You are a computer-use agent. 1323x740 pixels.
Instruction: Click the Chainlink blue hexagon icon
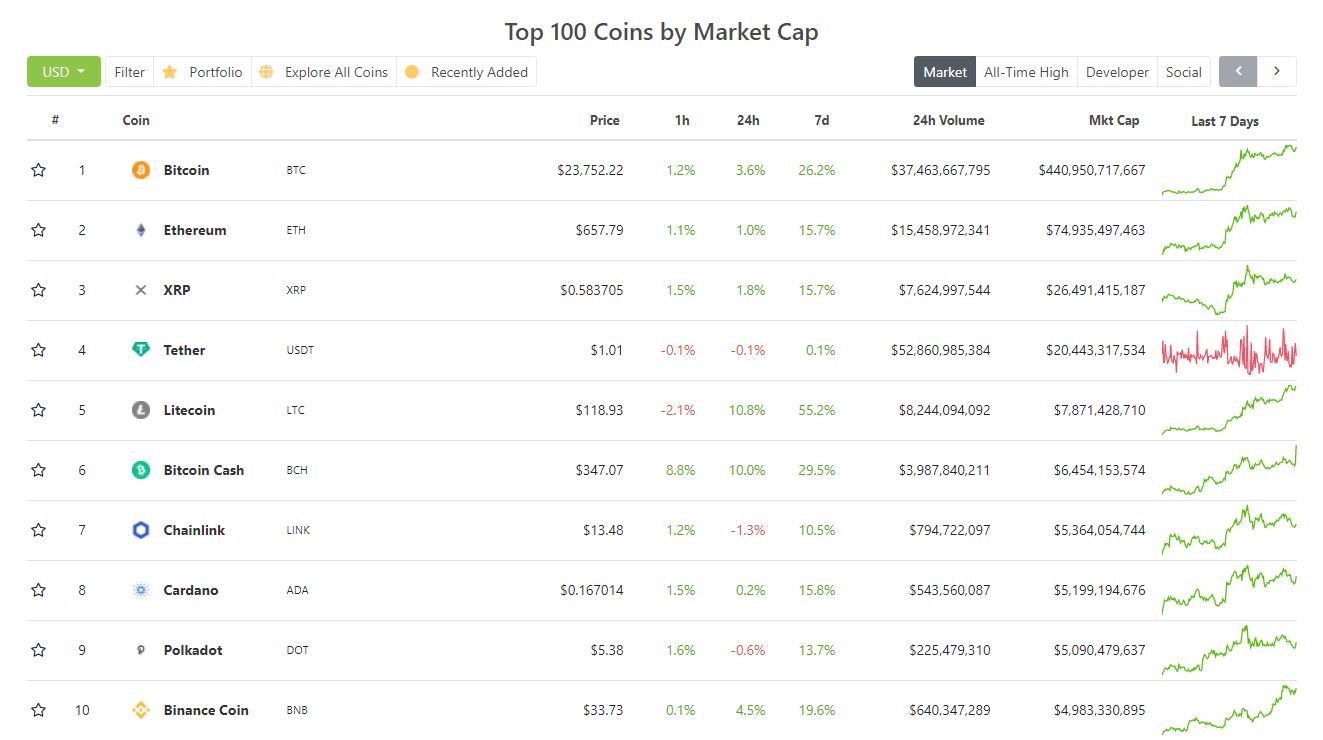tap(141, 530)
